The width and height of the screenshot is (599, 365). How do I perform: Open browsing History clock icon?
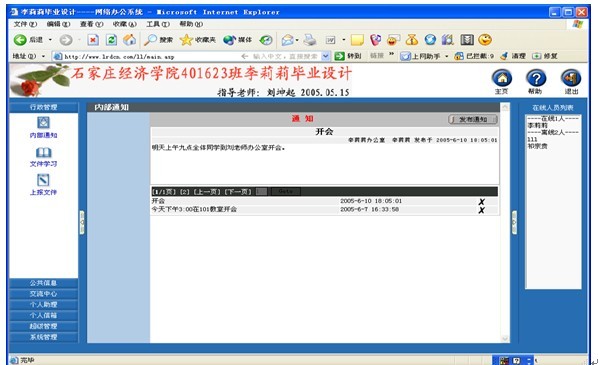(266, 40)
